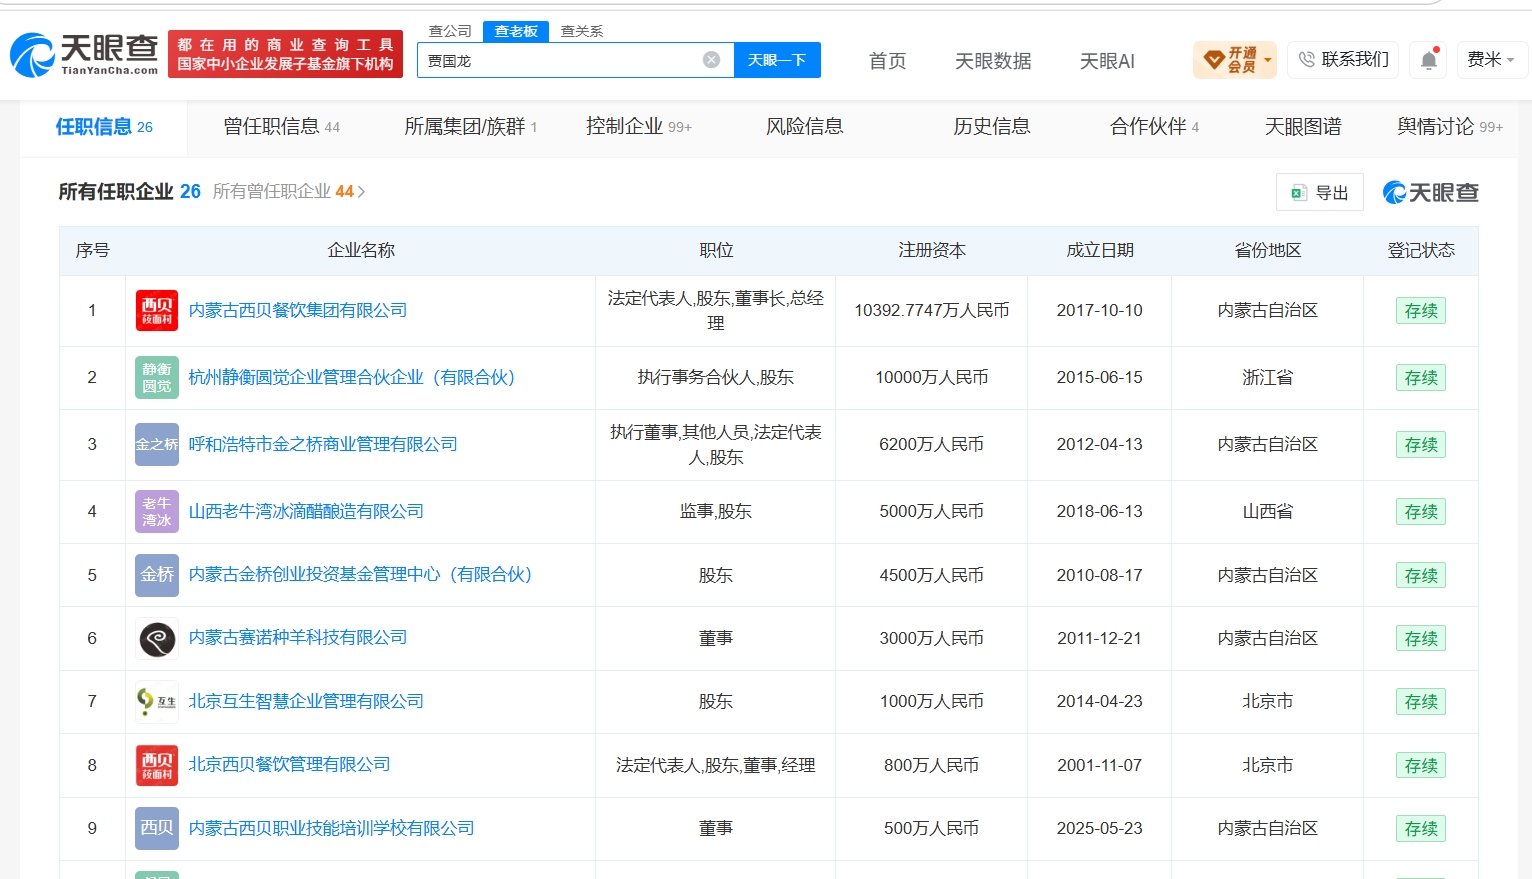This screenshot has width=1532, height=879.
Task: Open 内蒙古西贝餐饮集团 company logo
Action: [157, 310]
